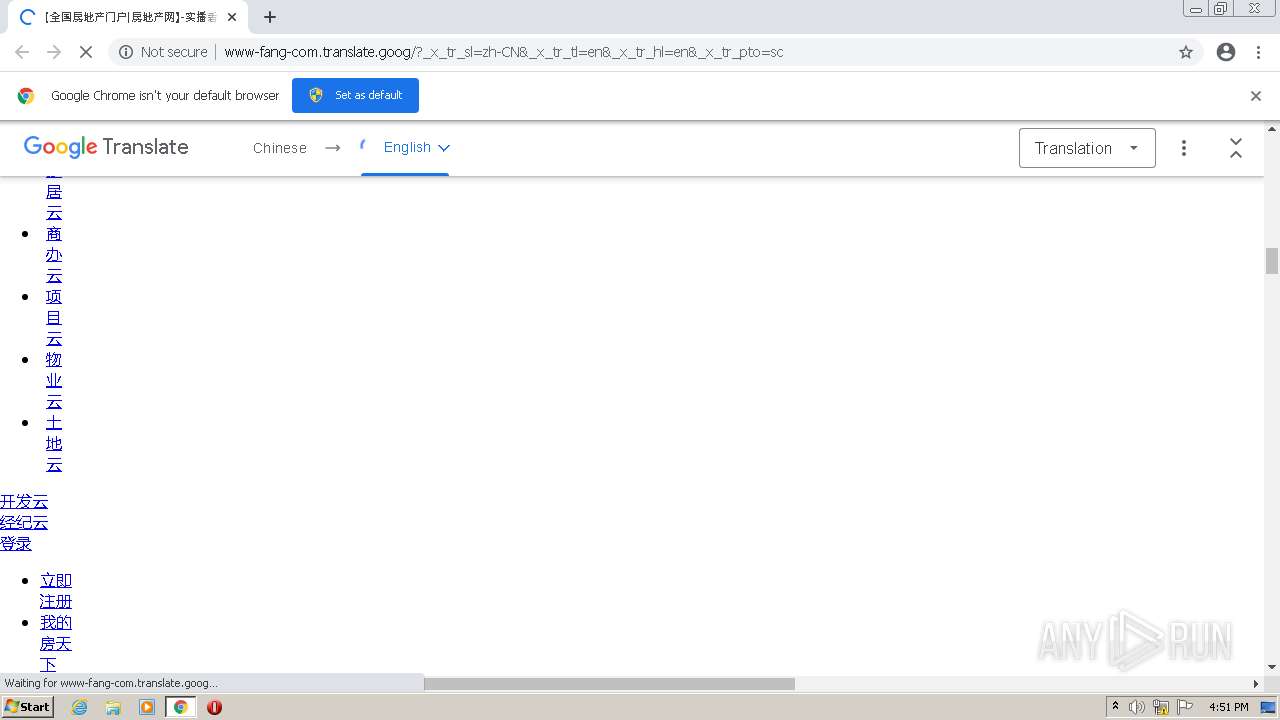Open the red security taskbar icon
Screen dimensions: 1280x720
pyautogui.click(x=214, y=707)
